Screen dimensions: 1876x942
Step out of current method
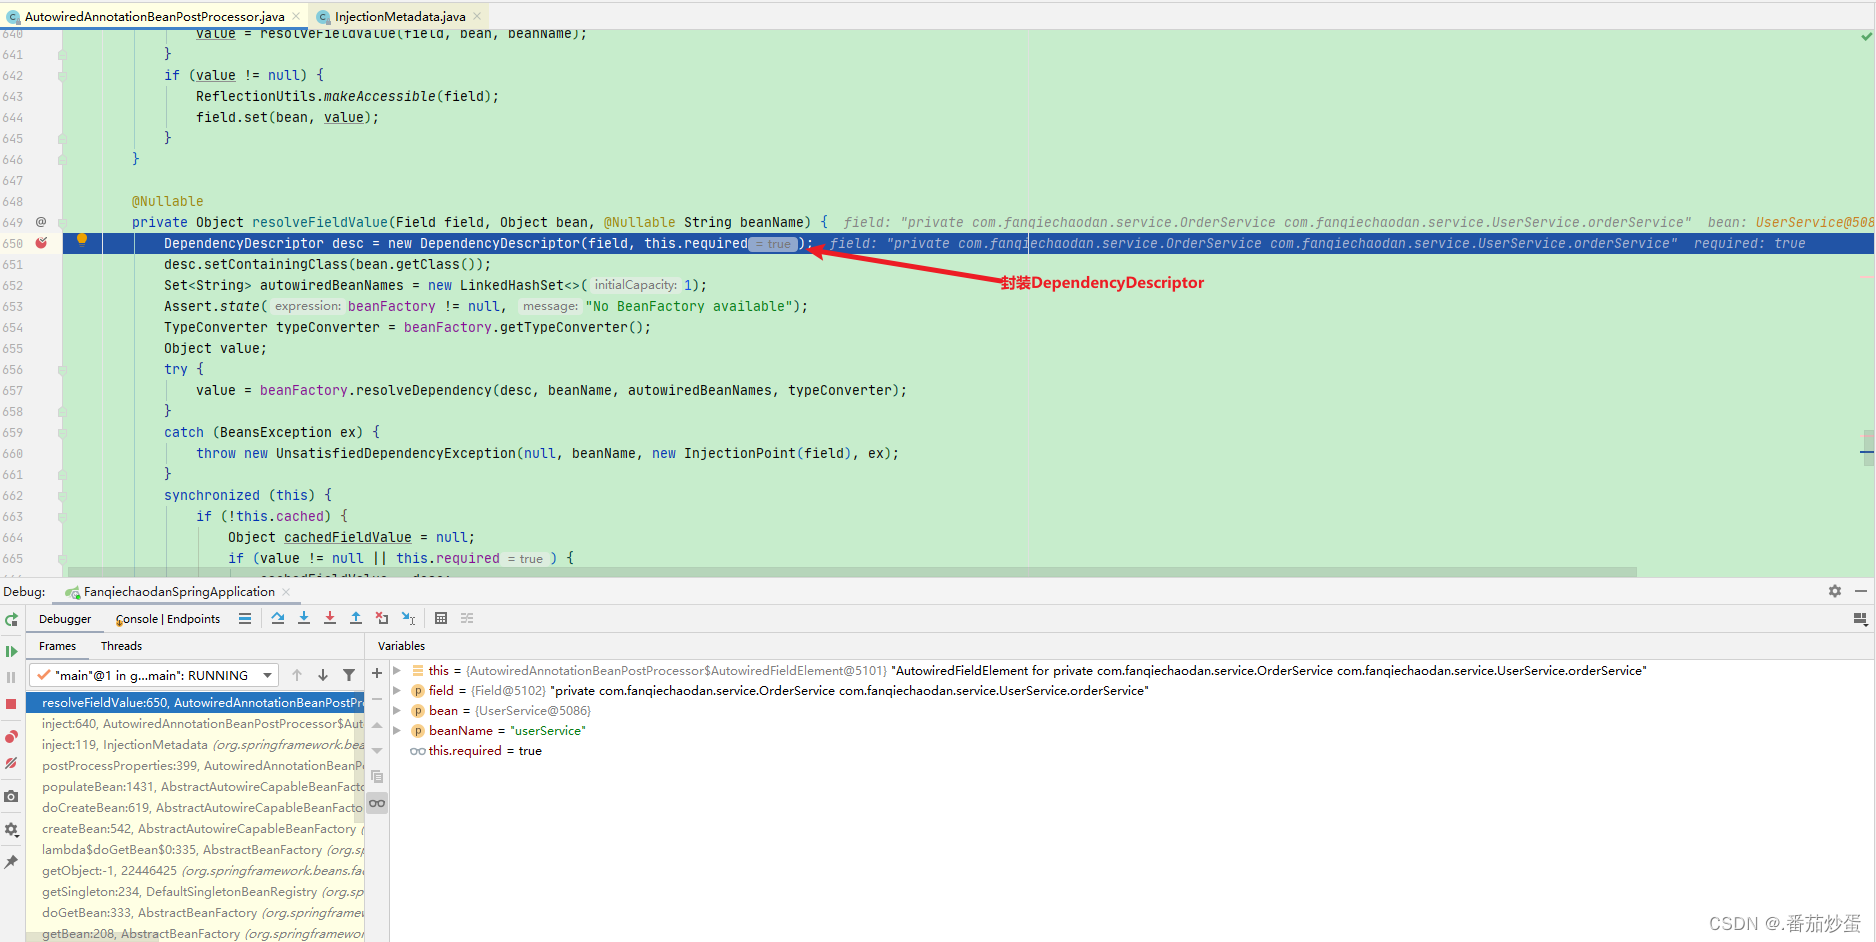click(356, 619)
